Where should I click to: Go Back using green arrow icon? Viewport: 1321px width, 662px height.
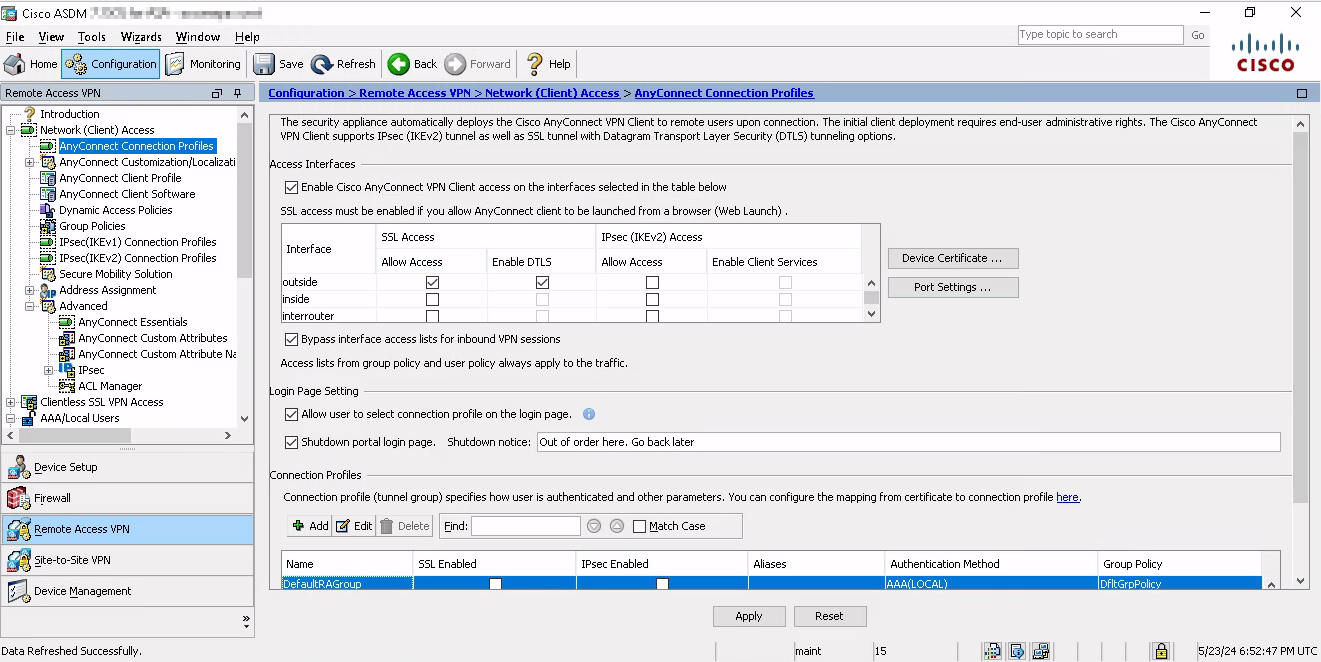click(399, 64)
